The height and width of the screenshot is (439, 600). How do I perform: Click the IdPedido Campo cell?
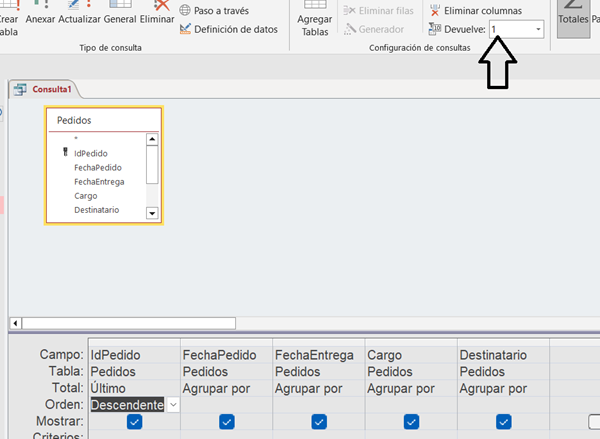(x=135, y=355)
